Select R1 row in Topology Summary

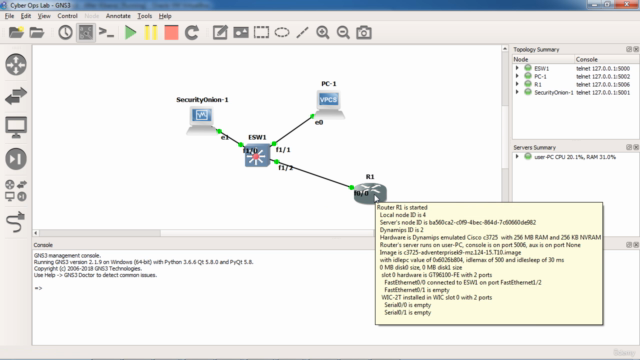point(576,84)
